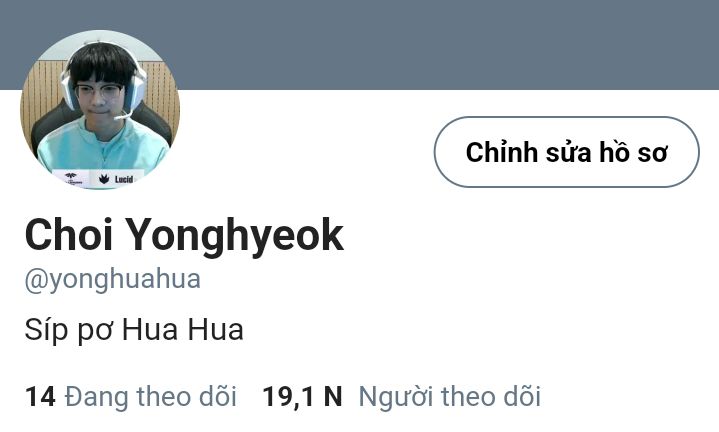Click the words Hua Hua in bio
719x432 pixels.
(x=183, y=330)
